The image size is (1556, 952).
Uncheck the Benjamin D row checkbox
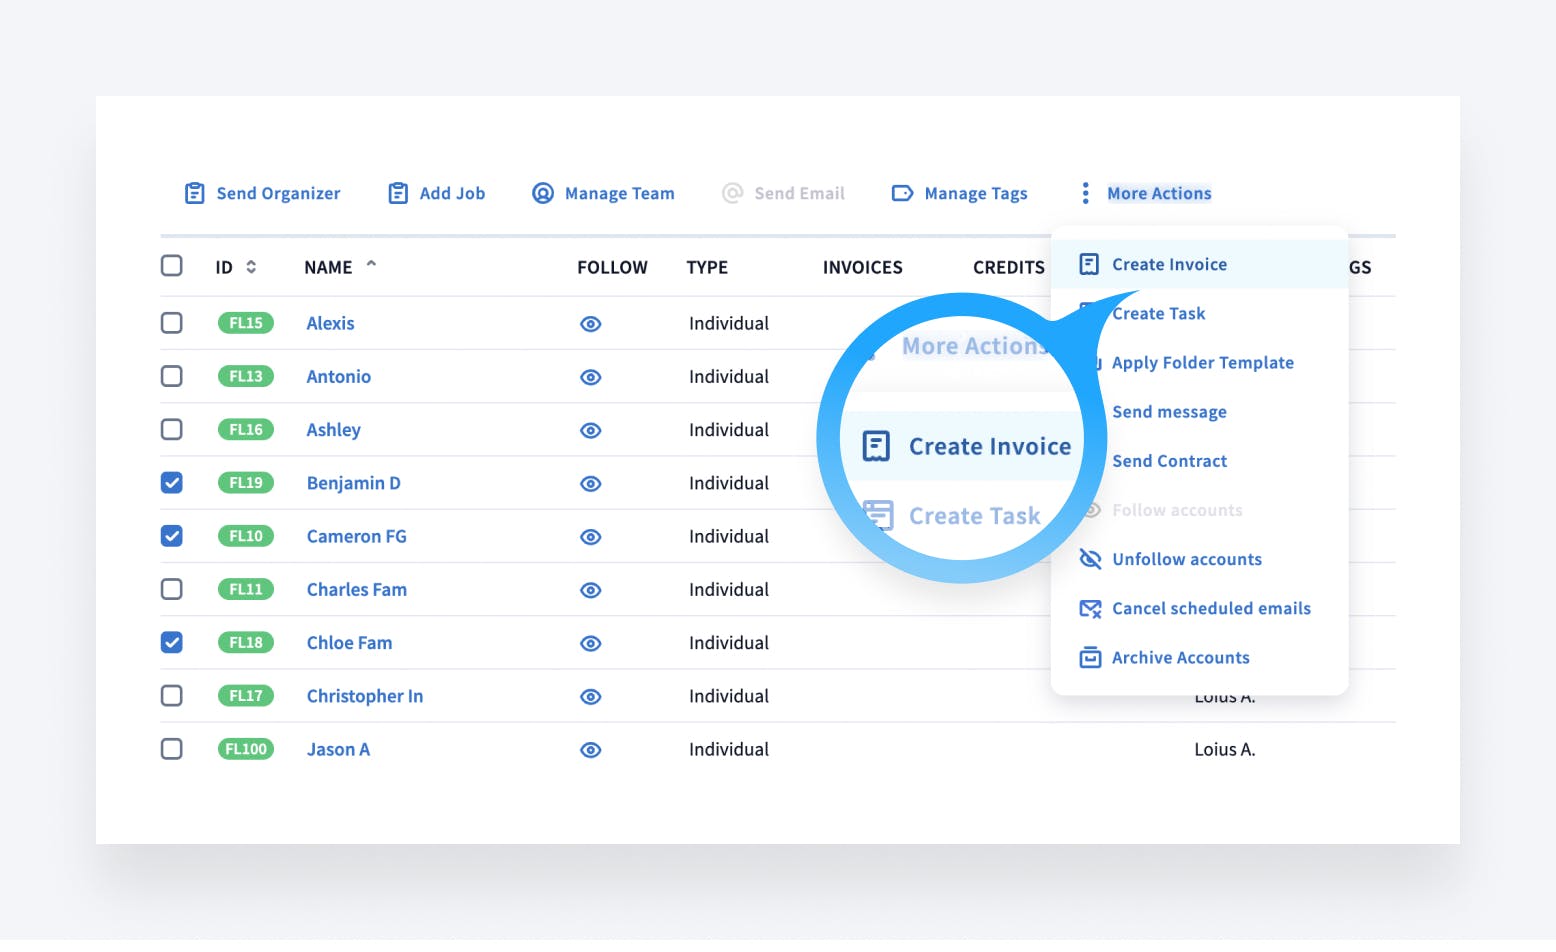[172, 483]
